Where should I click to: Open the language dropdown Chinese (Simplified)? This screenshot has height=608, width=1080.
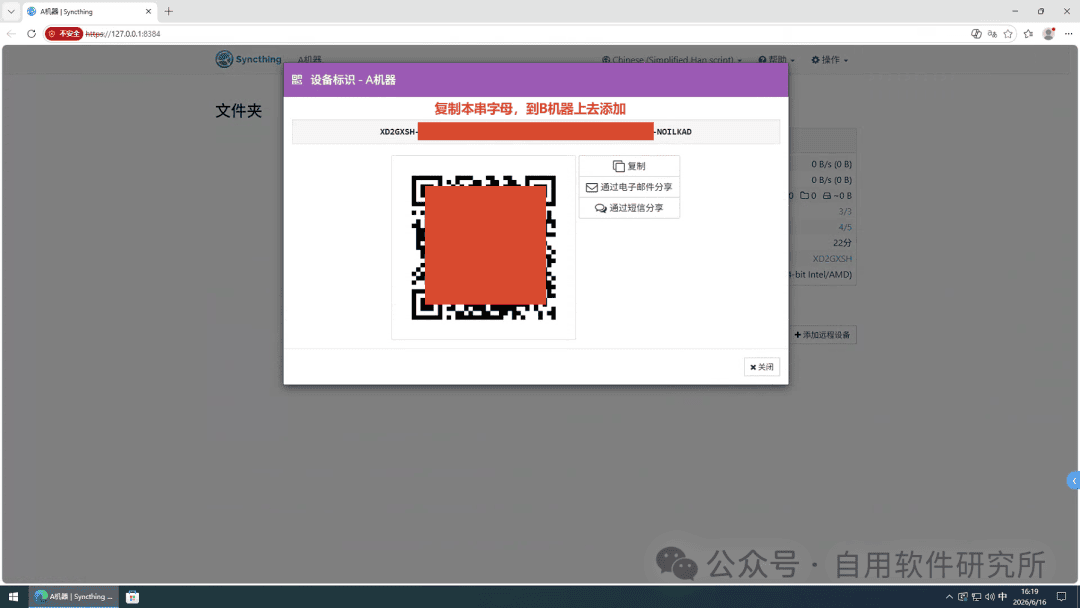672,60
